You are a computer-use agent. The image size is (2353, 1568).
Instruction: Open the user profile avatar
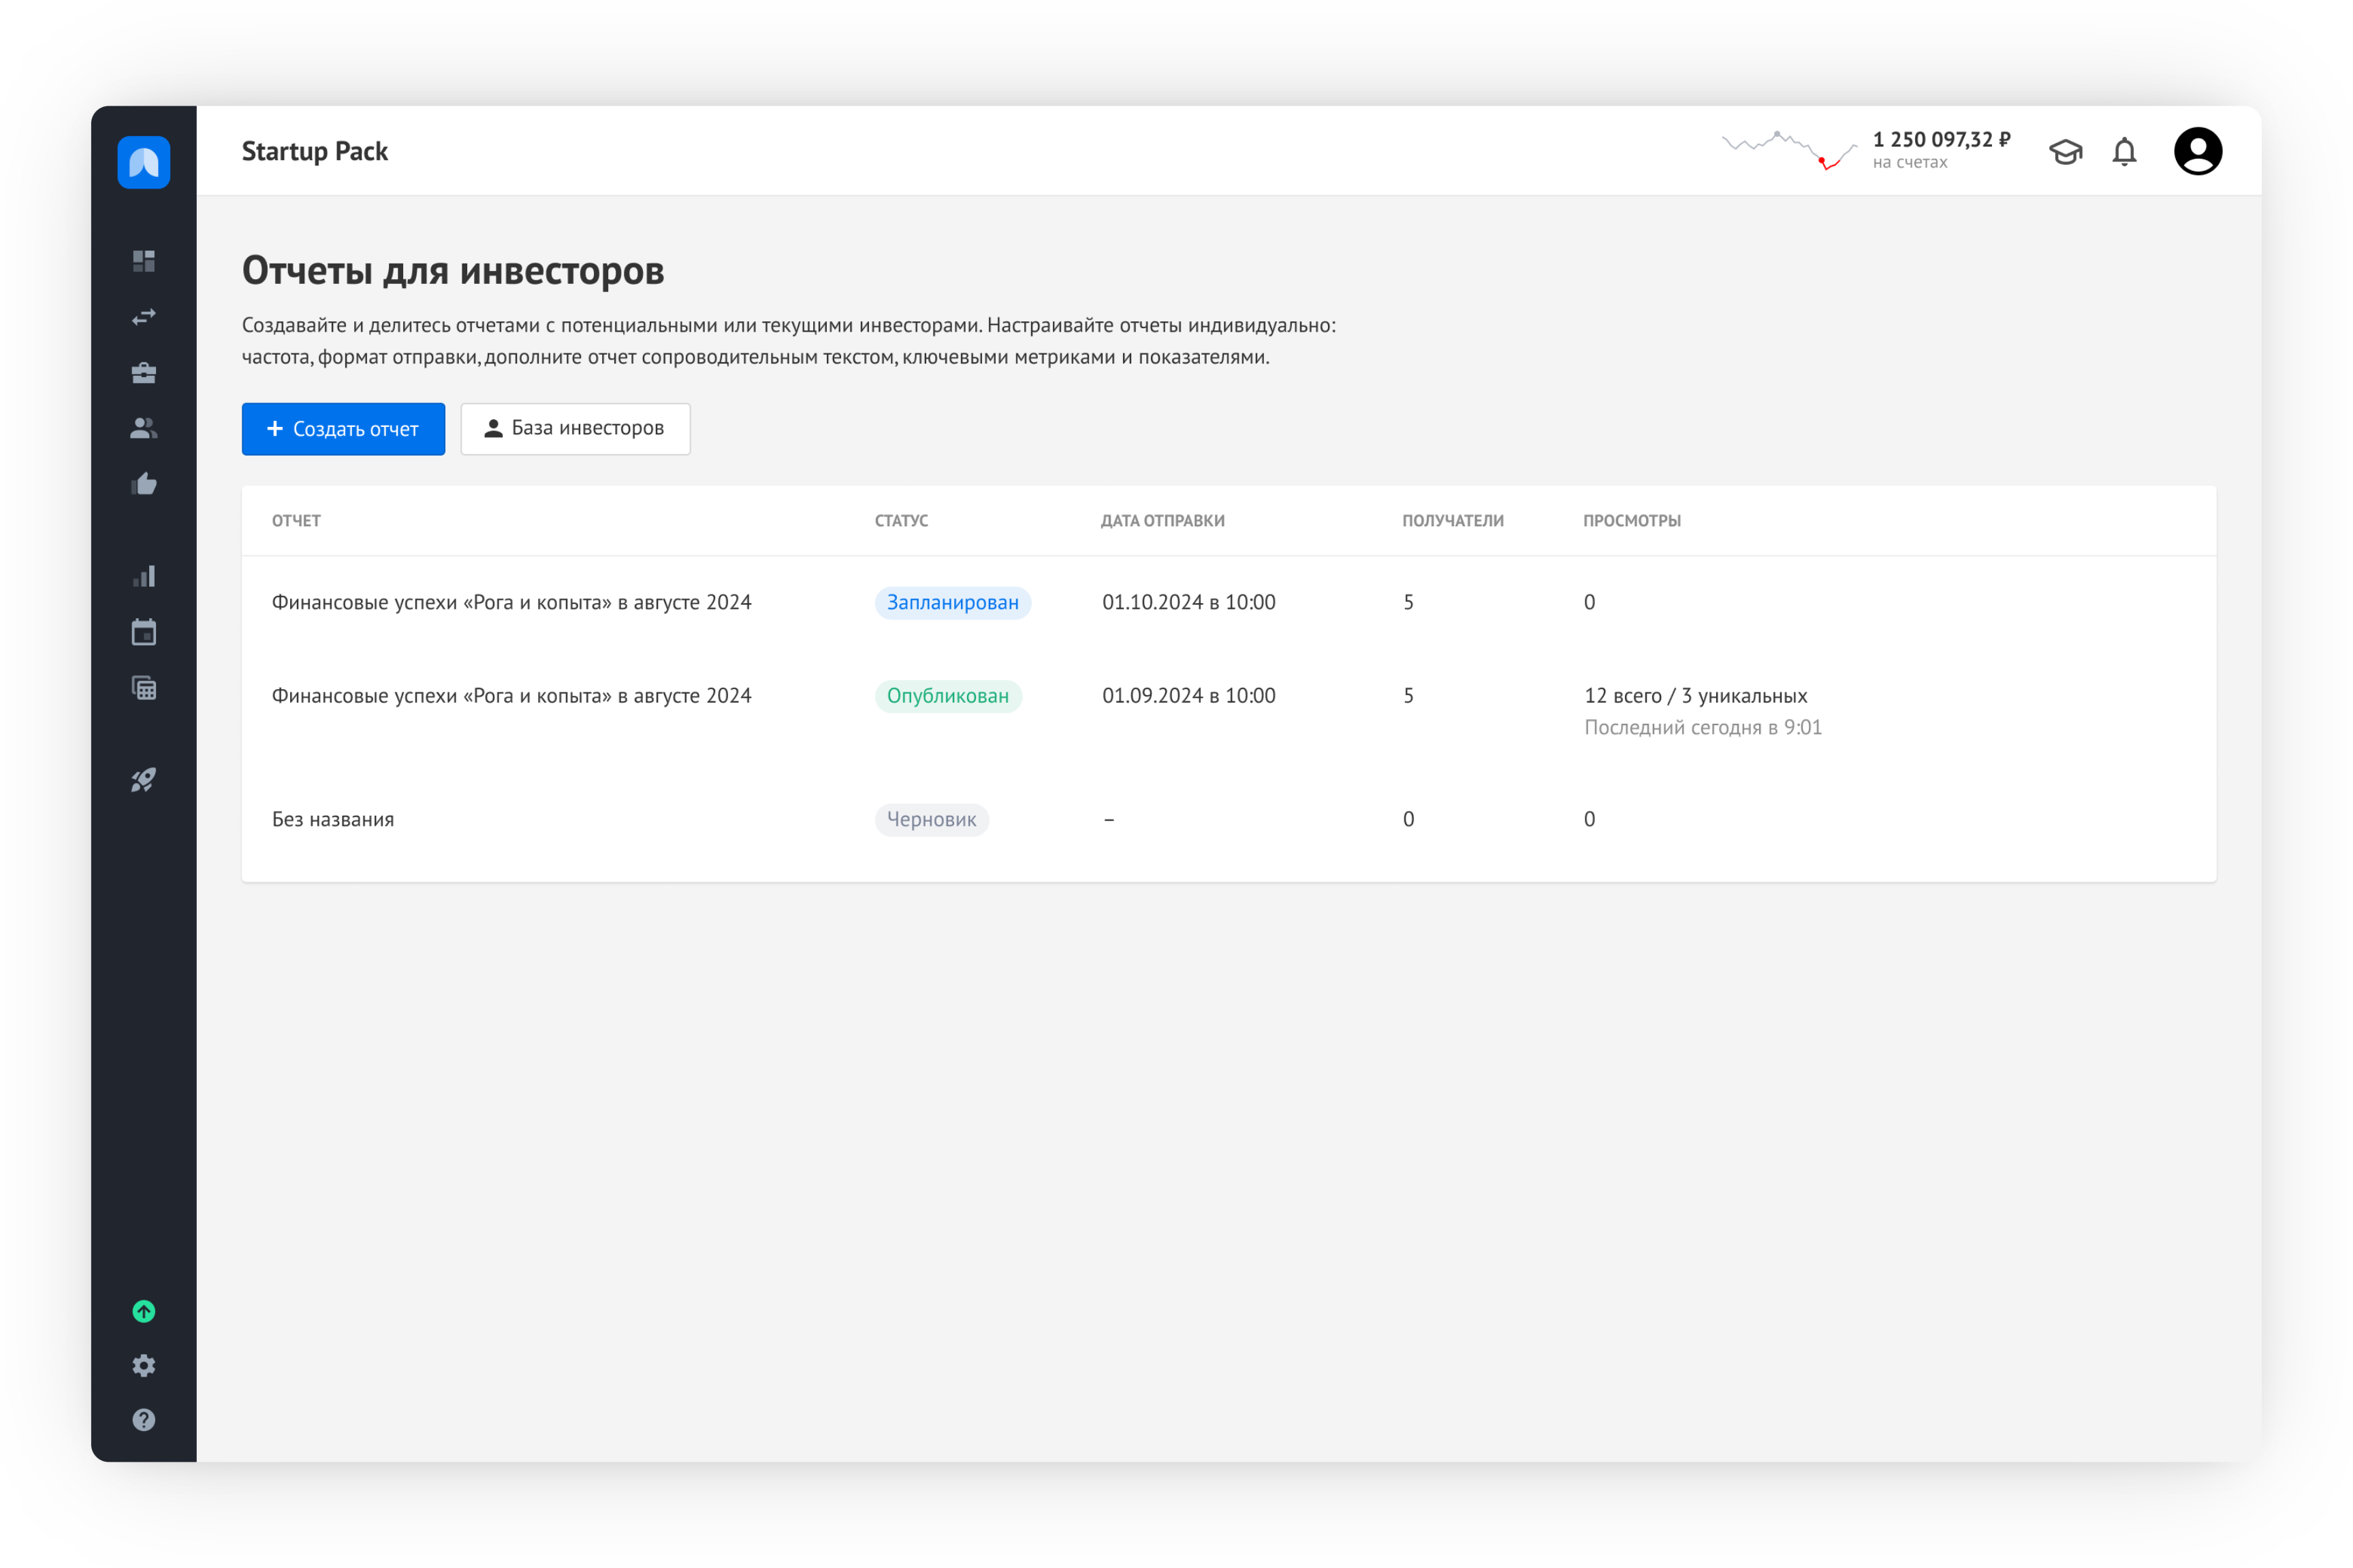[x=2198, y=151]
